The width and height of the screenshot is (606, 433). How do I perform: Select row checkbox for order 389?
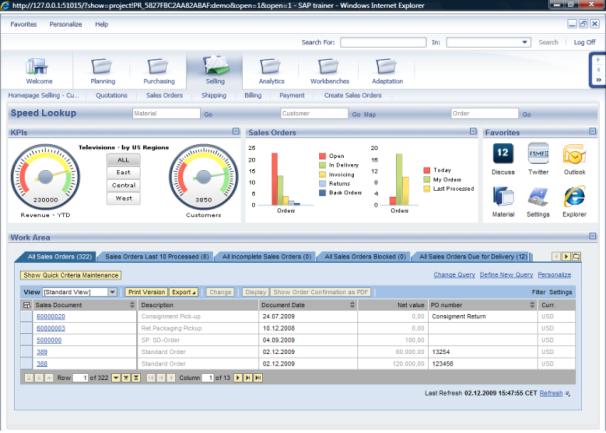click(27, 352)
